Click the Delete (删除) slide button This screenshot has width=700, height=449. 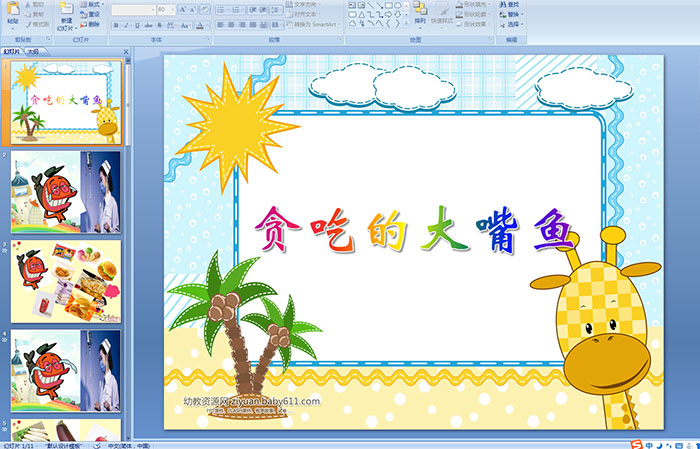point(90,24)
